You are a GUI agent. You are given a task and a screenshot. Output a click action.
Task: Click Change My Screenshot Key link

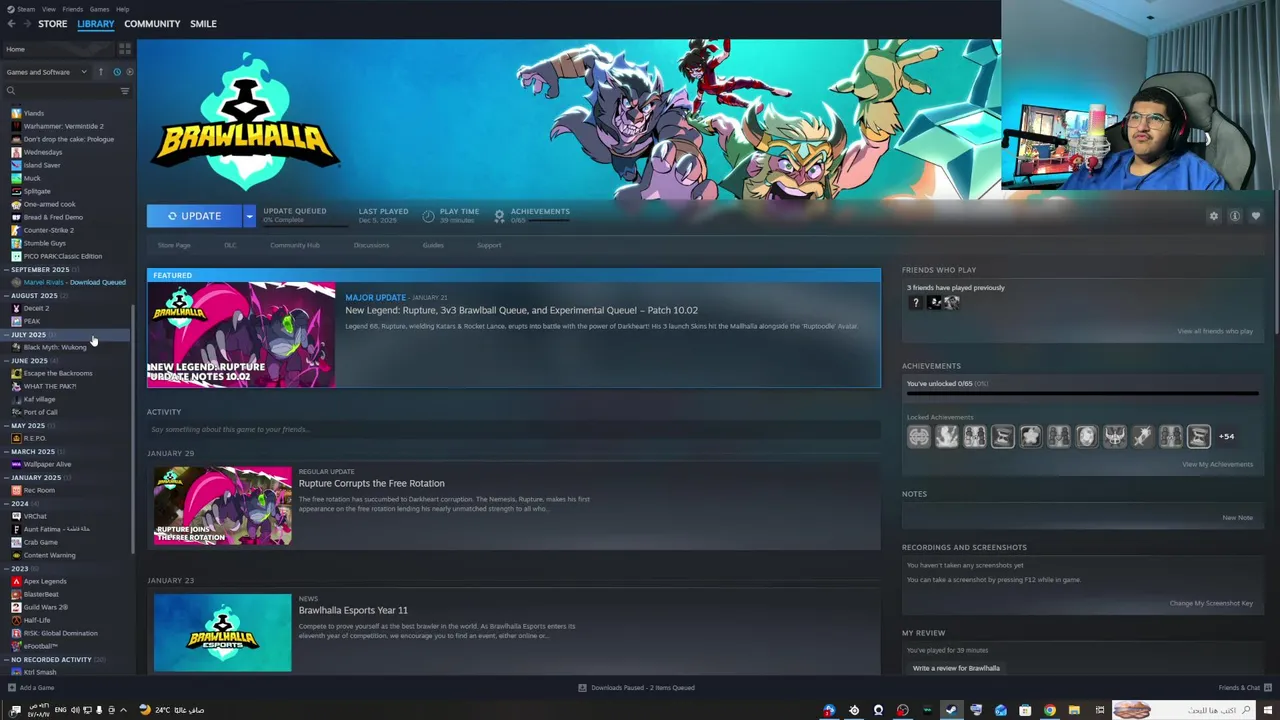coord(1211,603)
